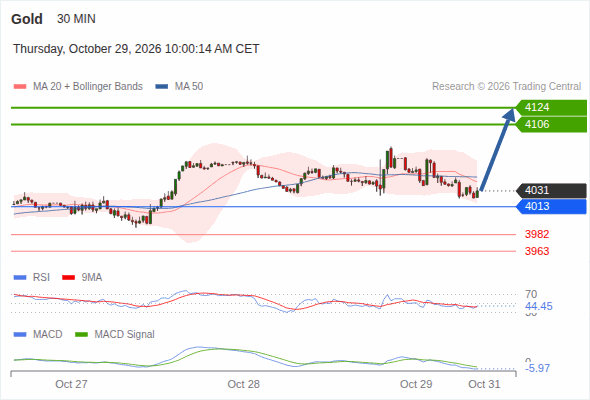Click the red 9MA legend swatch
This screenshot has height=400, width=590.
(68, 278)
